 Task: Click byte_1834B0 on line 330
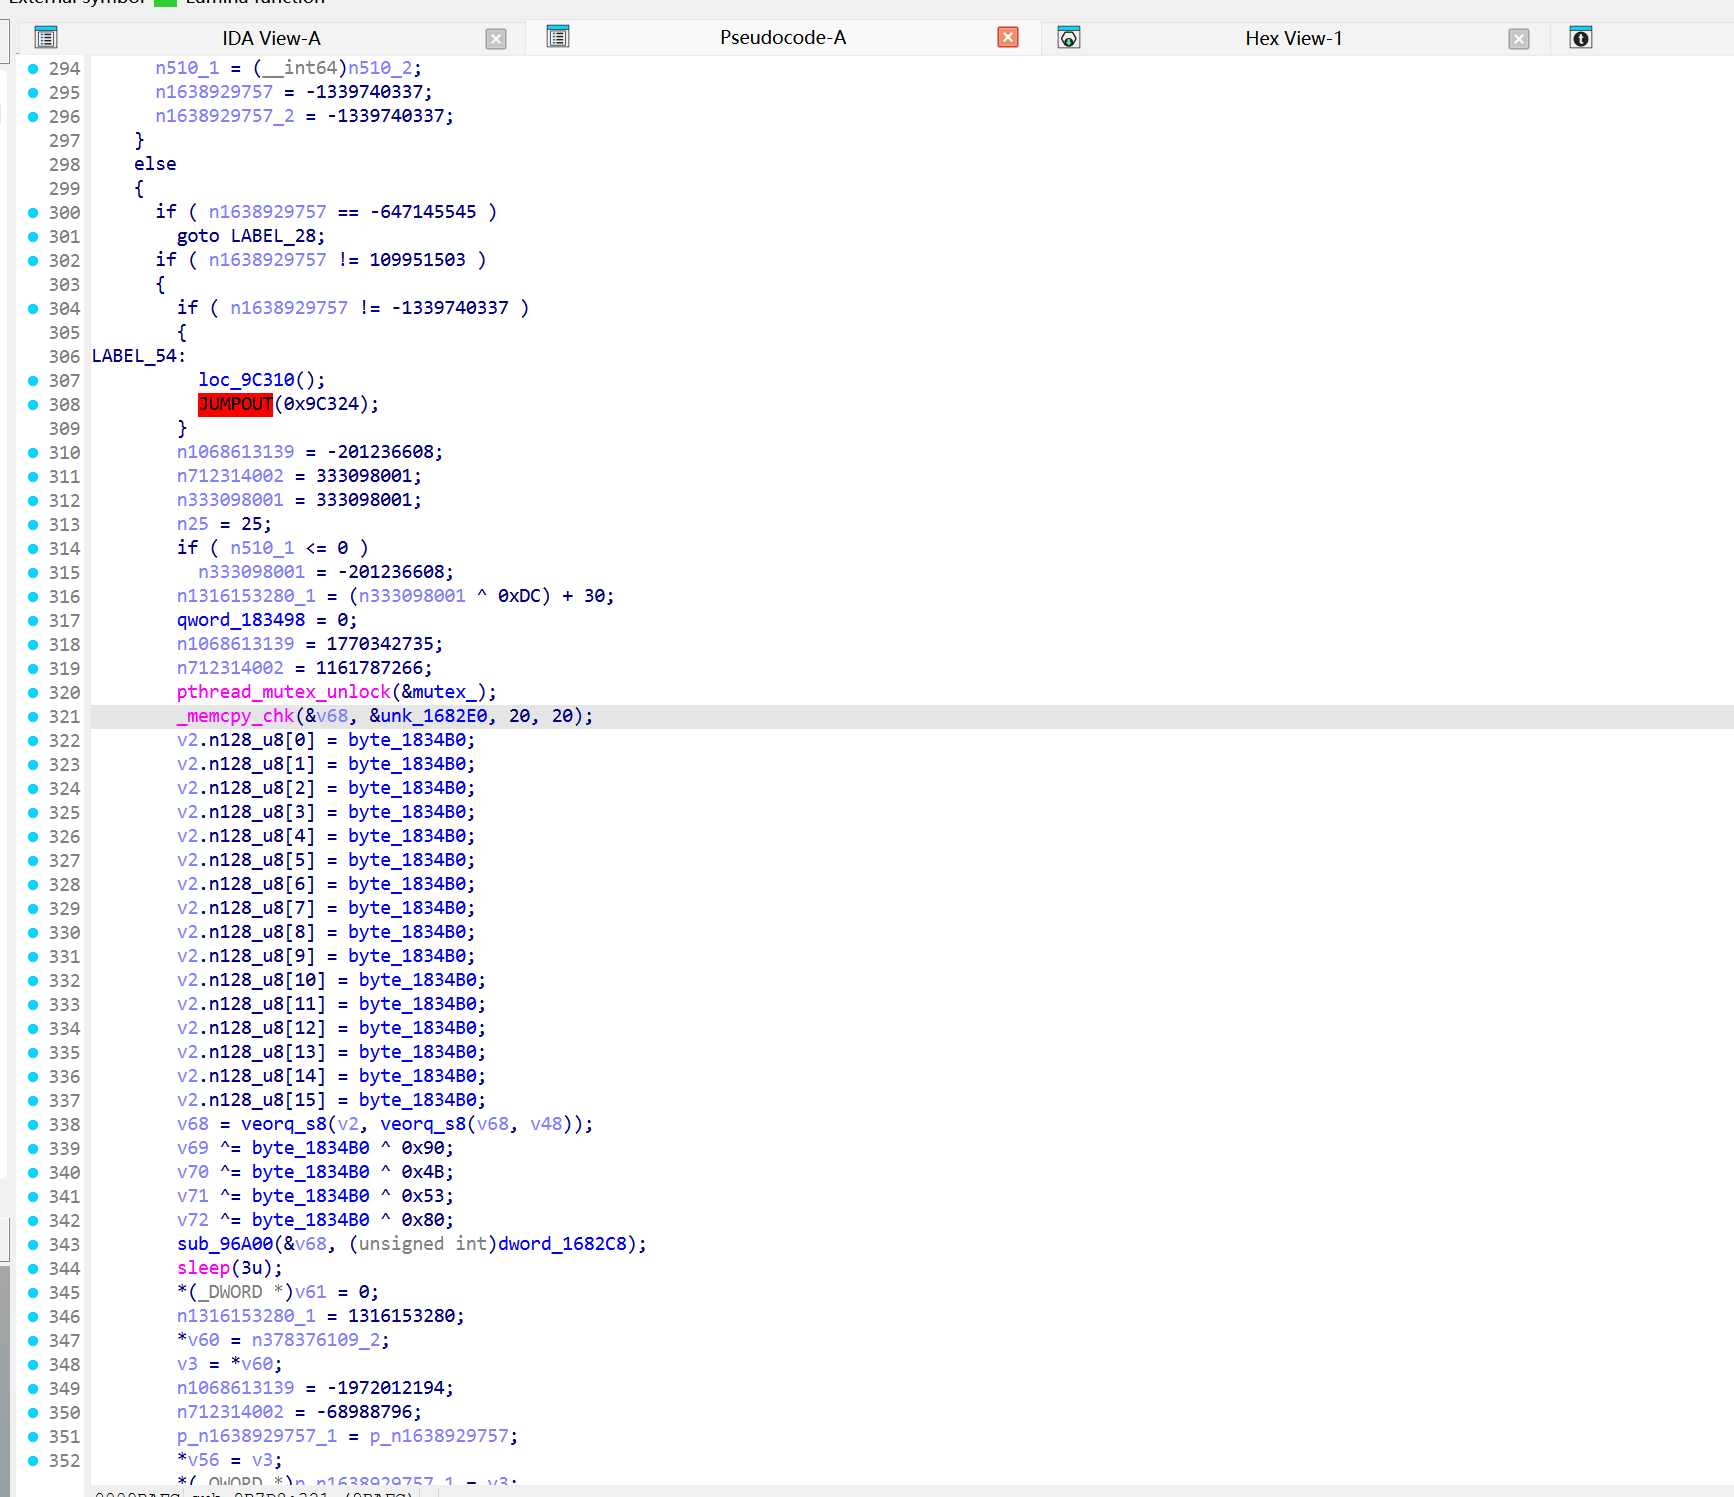click(x=407, y=932)
